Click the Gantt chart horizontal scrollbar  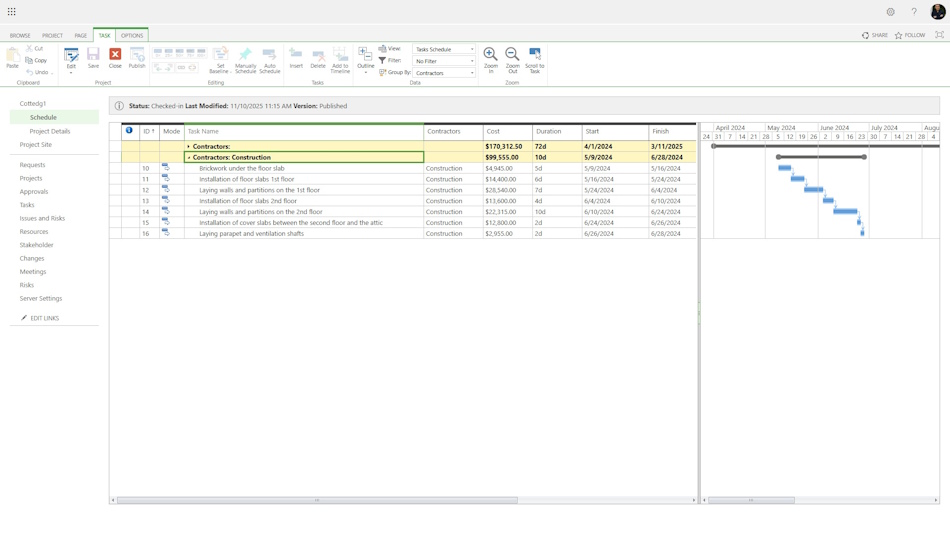tap(751, 500)
